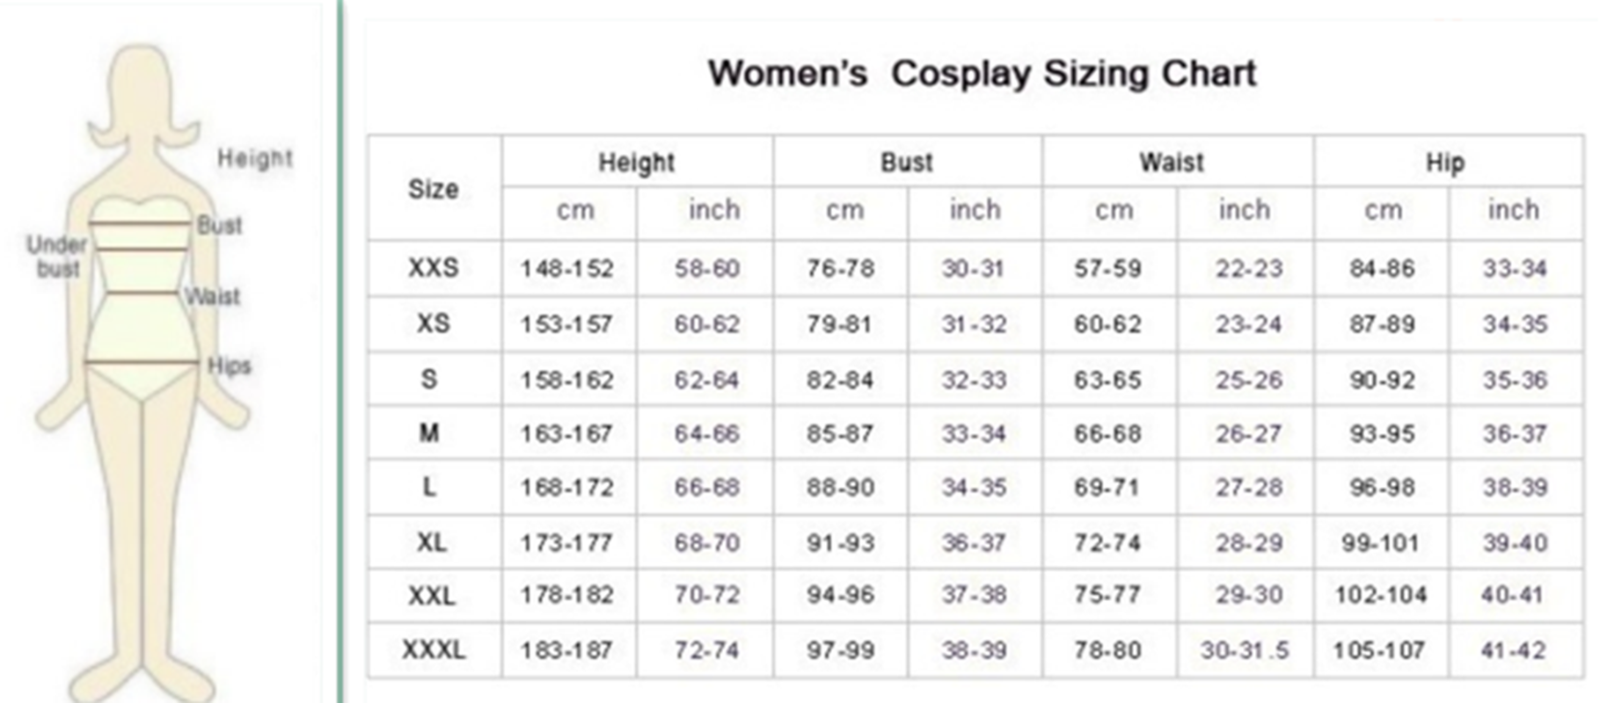The height and width of the screenshot is (703, 1600).
Task: Click the 69-71 waist cm cell
Action: (x=1106, y=488)
